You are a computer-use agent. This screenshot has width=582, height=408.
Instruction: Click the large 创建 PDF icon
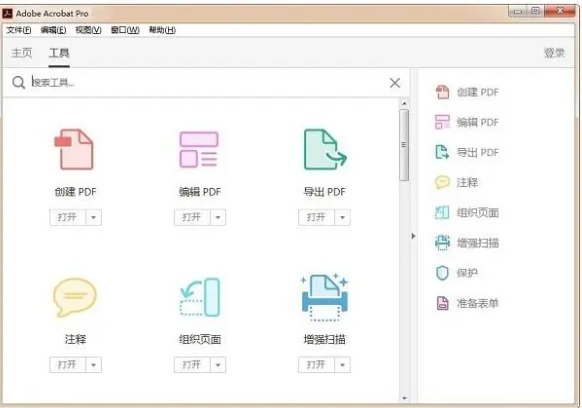click(74, 149)
